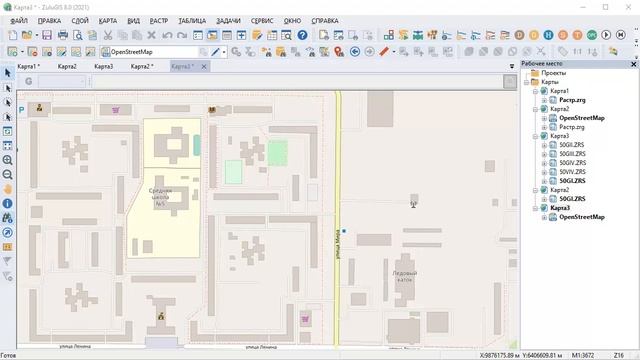Select the bold Карта3 node in workspace tree
This screenshot has height=360, width=640.
tap(560, 208)
